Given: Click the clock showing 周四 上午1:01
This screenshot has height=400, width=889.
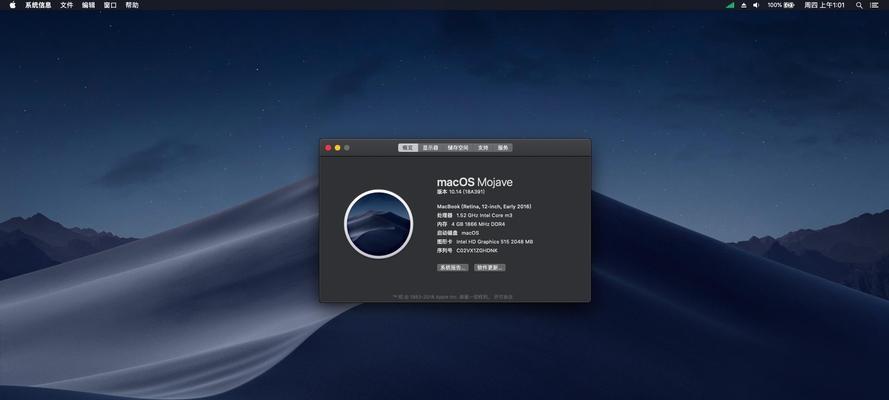Looking at the screenshot, I should [x=824, y=5].
